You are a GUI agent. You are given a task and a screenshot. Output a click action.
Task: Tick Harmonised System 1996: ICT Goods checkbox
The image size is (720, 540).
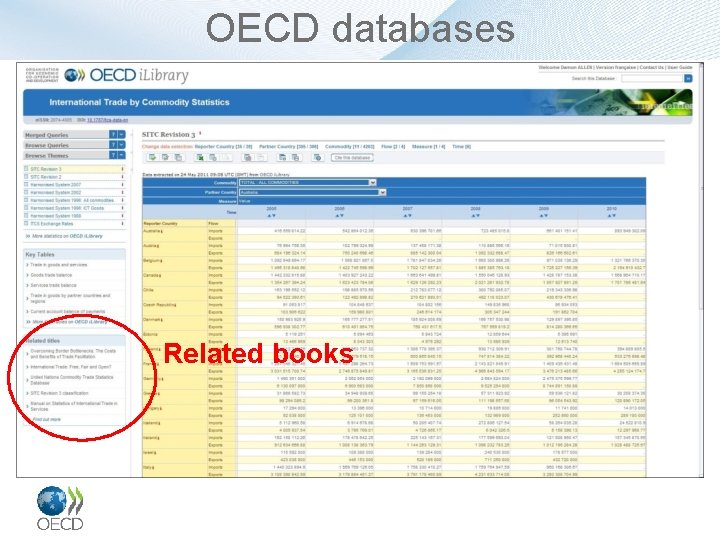tap(26, 208)
